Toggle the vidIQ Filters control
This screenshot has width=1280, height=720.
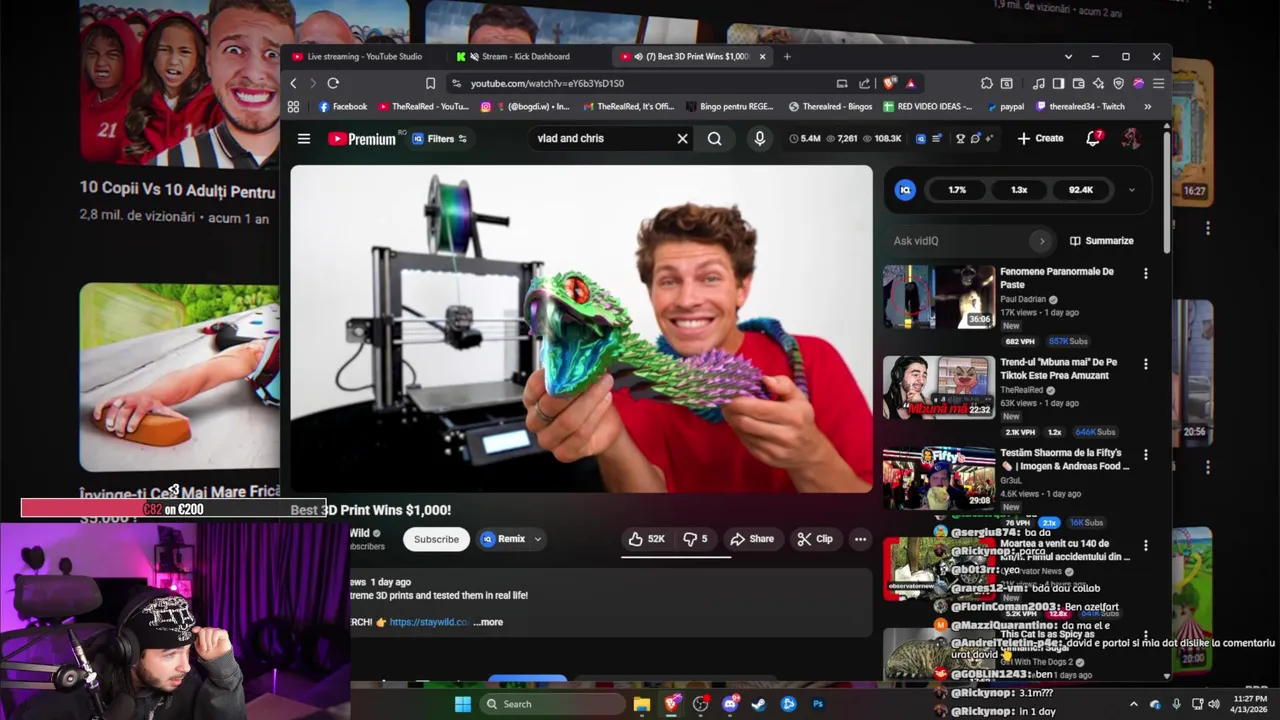pyautogui.click(x=440, y=139)
